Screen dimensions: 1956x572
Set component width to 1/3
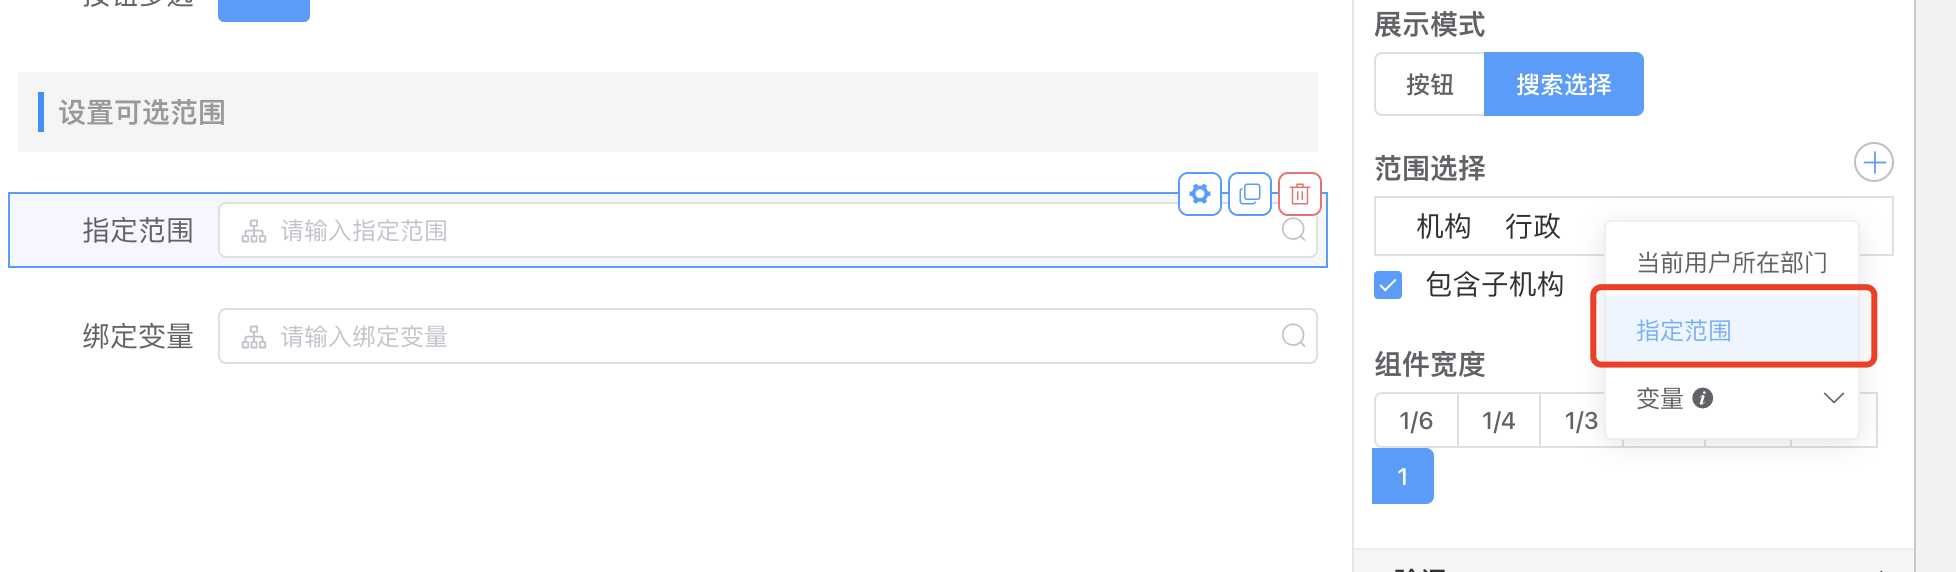[x=1580, y=421]
